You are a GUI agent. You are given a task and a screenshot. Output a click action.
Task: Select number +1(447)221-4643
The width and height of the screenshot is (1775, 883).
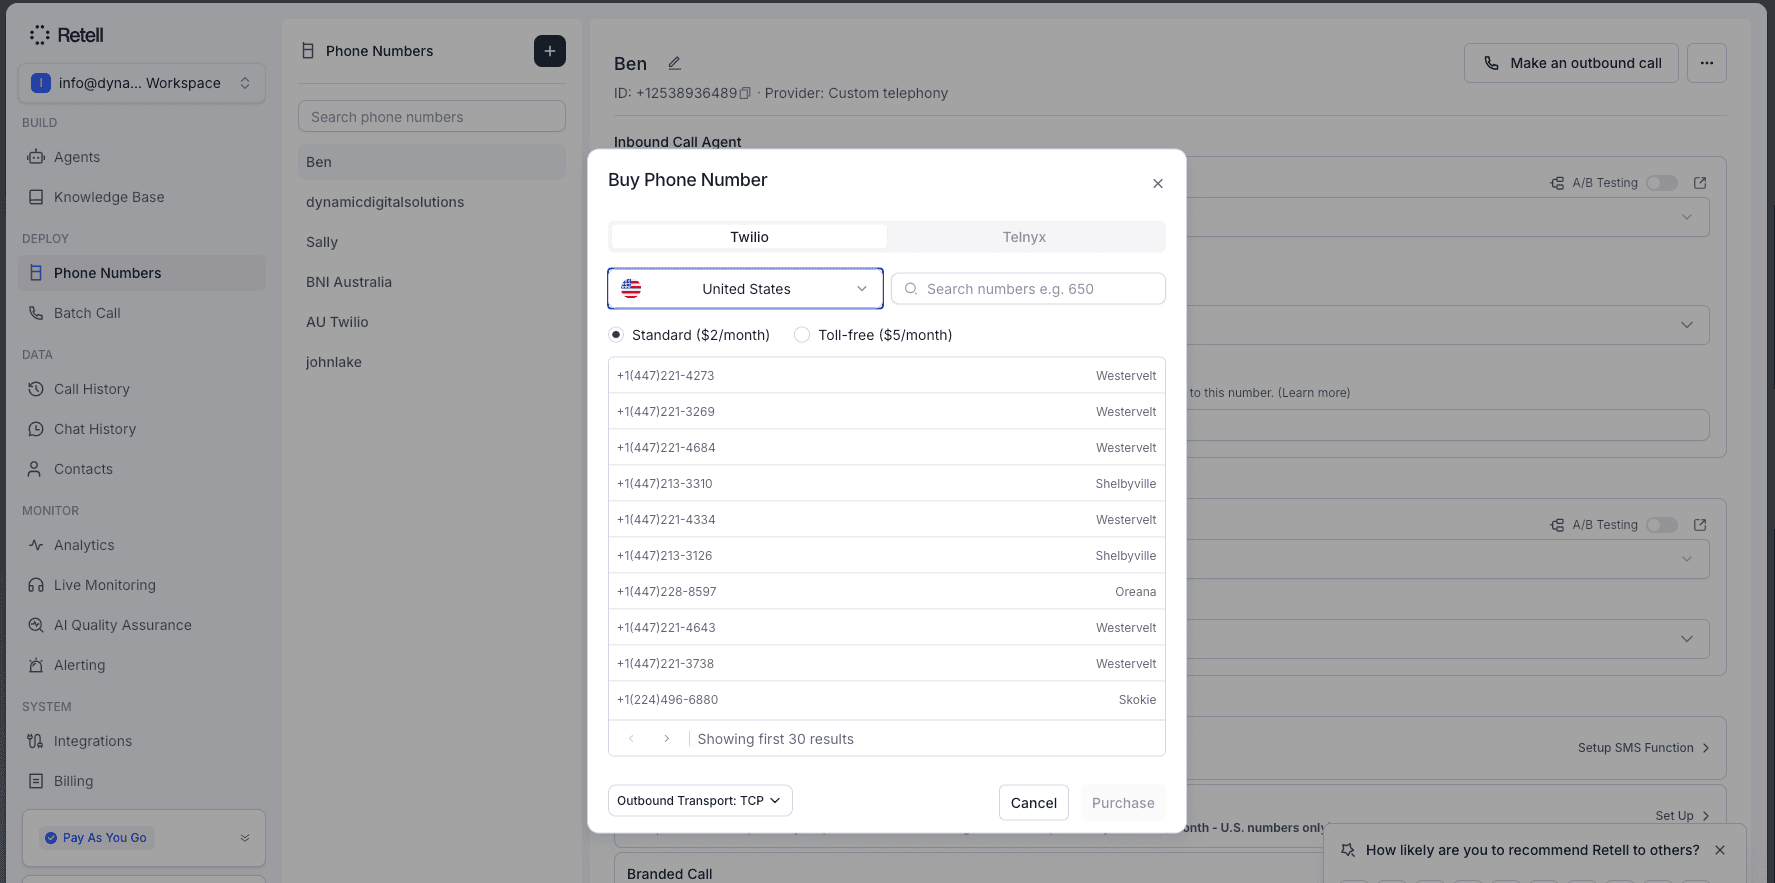pos(887,628)
